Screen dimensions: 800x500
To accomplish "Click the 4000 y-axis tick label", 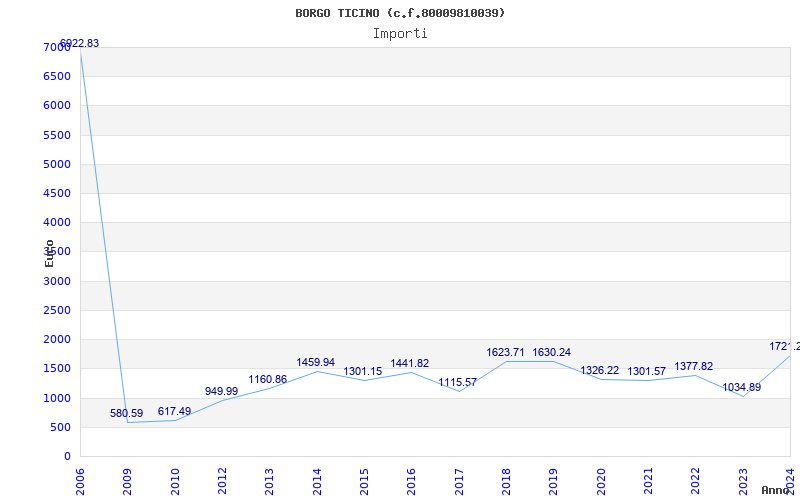I will pyautogui.click(x=58, y=223).
